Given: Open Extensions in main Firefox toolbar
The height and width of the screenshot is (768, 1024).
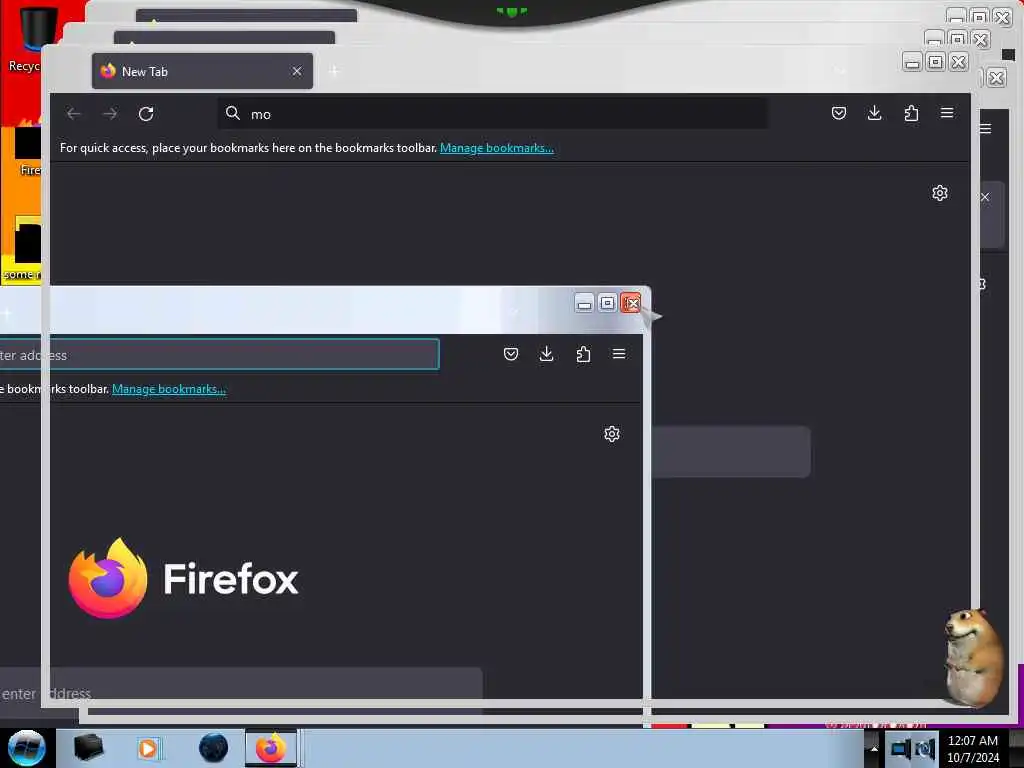Looking at the screenshot, I should tap(911, 114).
